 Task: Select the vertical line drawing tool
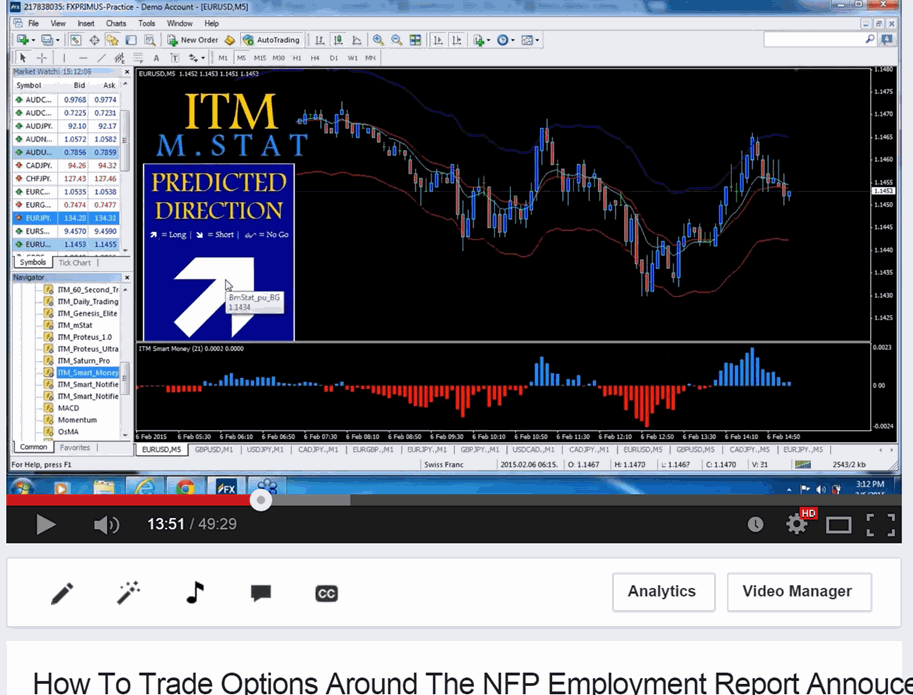pos(64,58)
